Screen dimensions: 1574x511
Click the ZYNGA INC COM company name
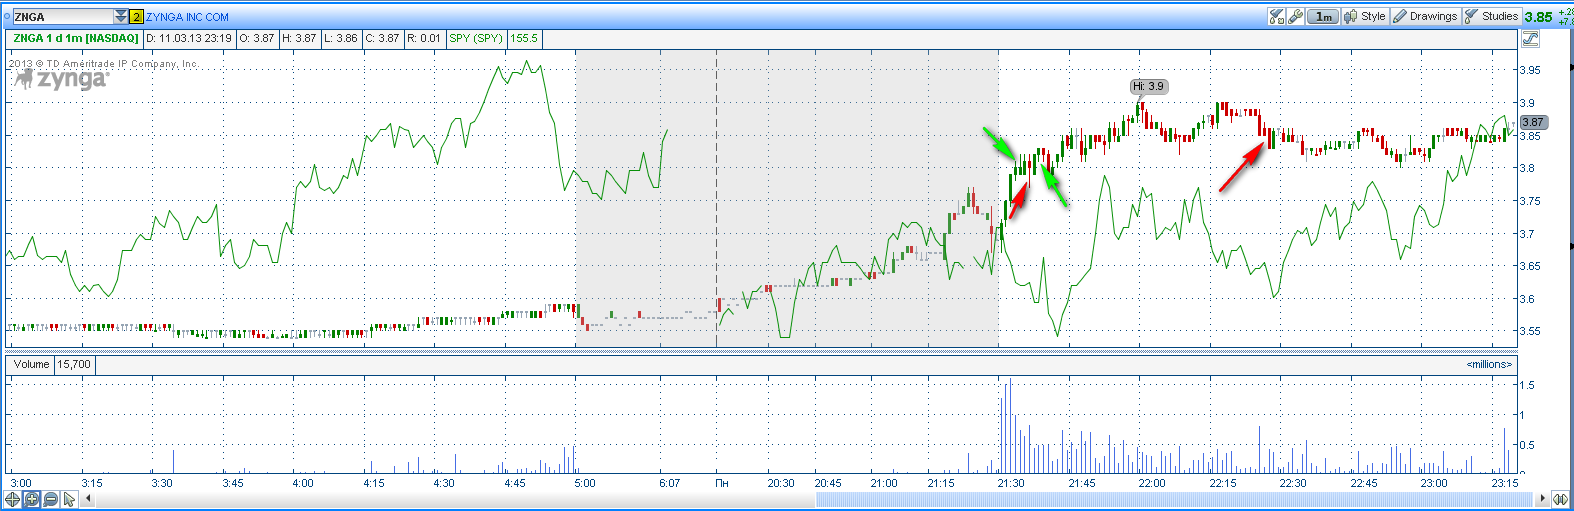click(187, 17)
